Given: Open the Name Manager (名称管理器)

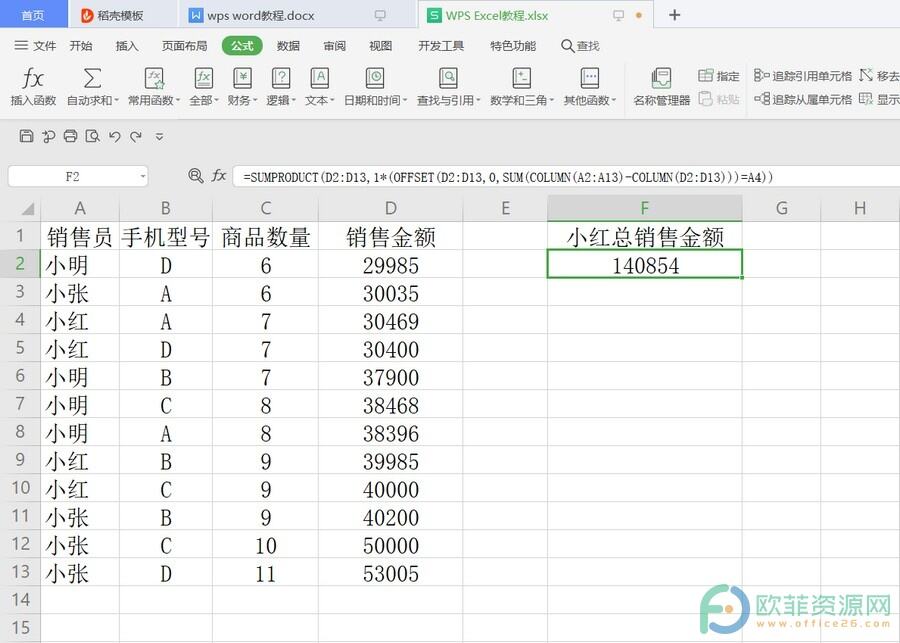Looking at the screenshot, I should (661, 87).
